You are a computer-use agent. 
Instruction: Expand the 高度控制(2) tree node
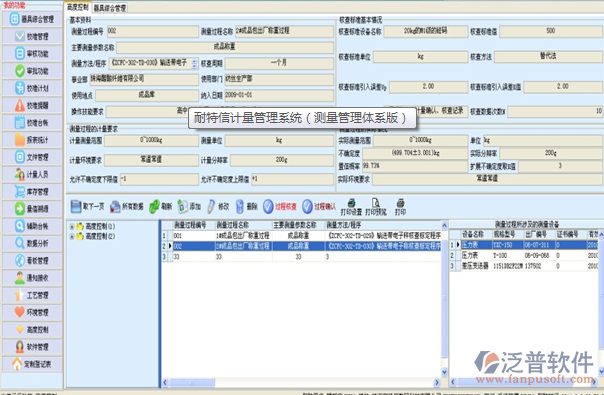72,237
